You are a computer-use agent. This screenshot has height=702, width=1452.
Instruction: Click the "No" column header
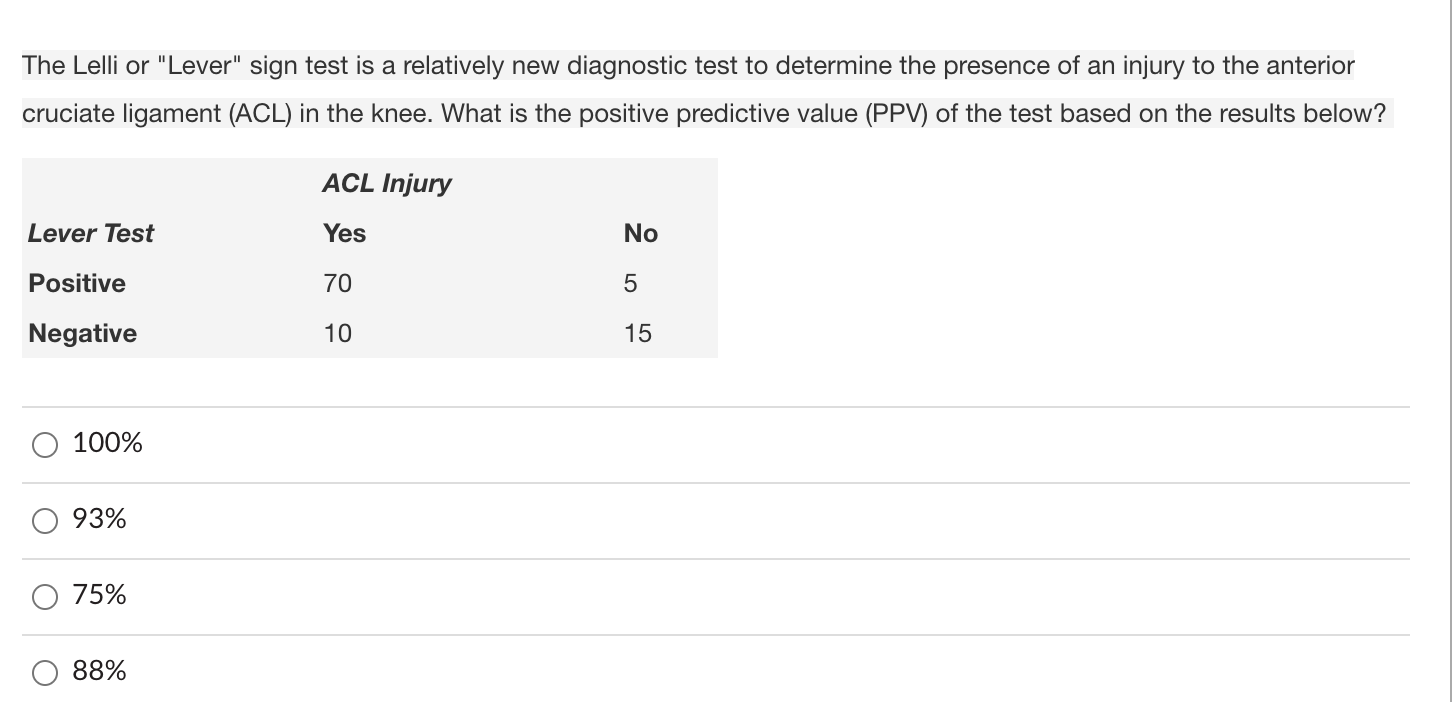pyautogui.click(x=640, y=233)
